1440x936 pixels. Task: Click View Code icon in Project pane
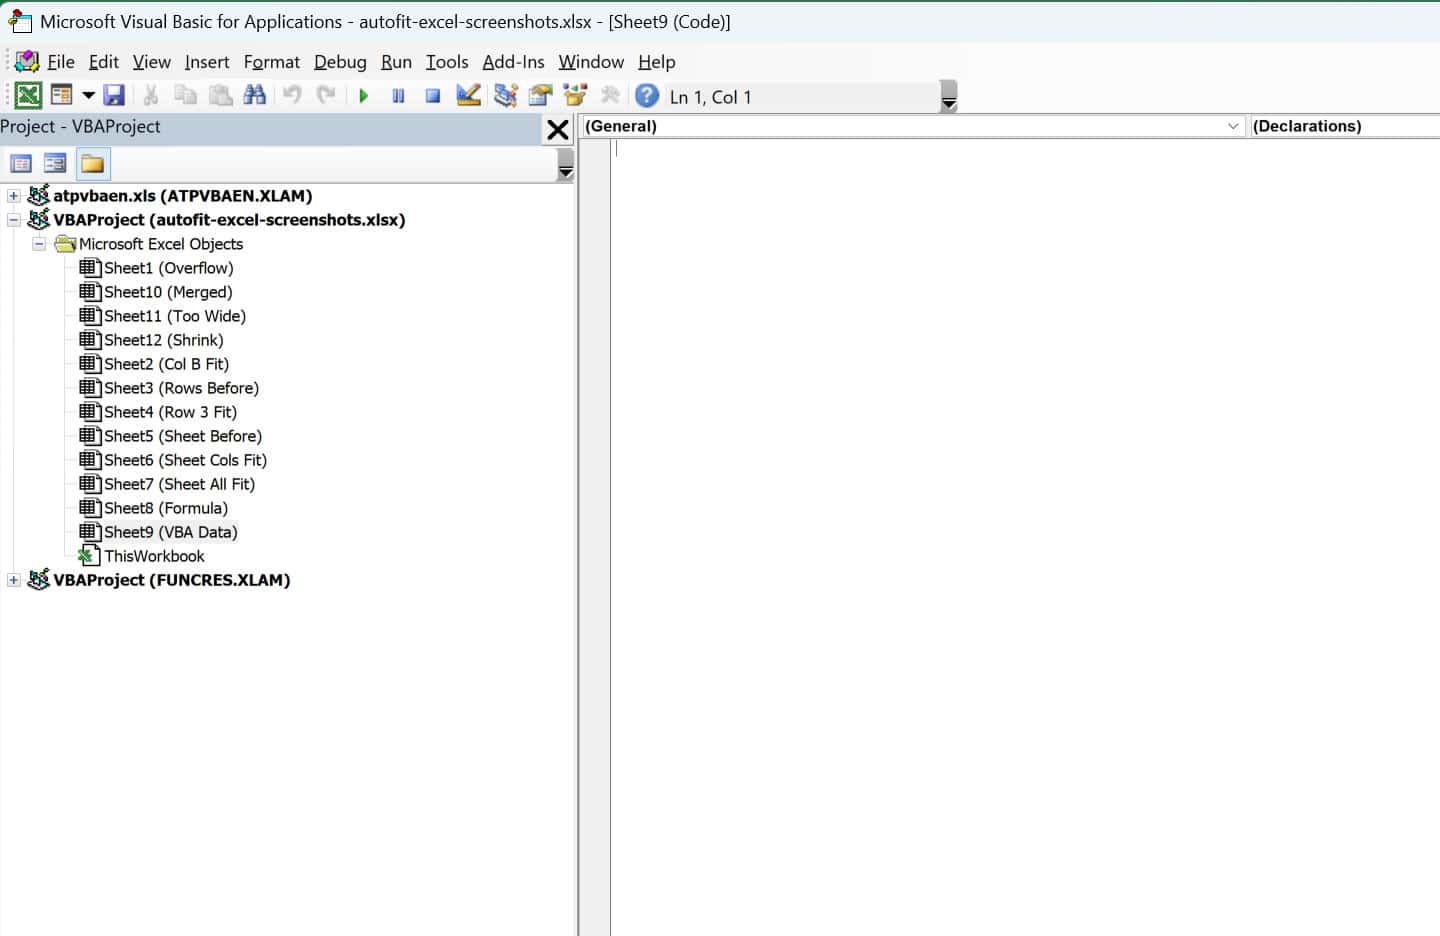click(x=21, y=164)
